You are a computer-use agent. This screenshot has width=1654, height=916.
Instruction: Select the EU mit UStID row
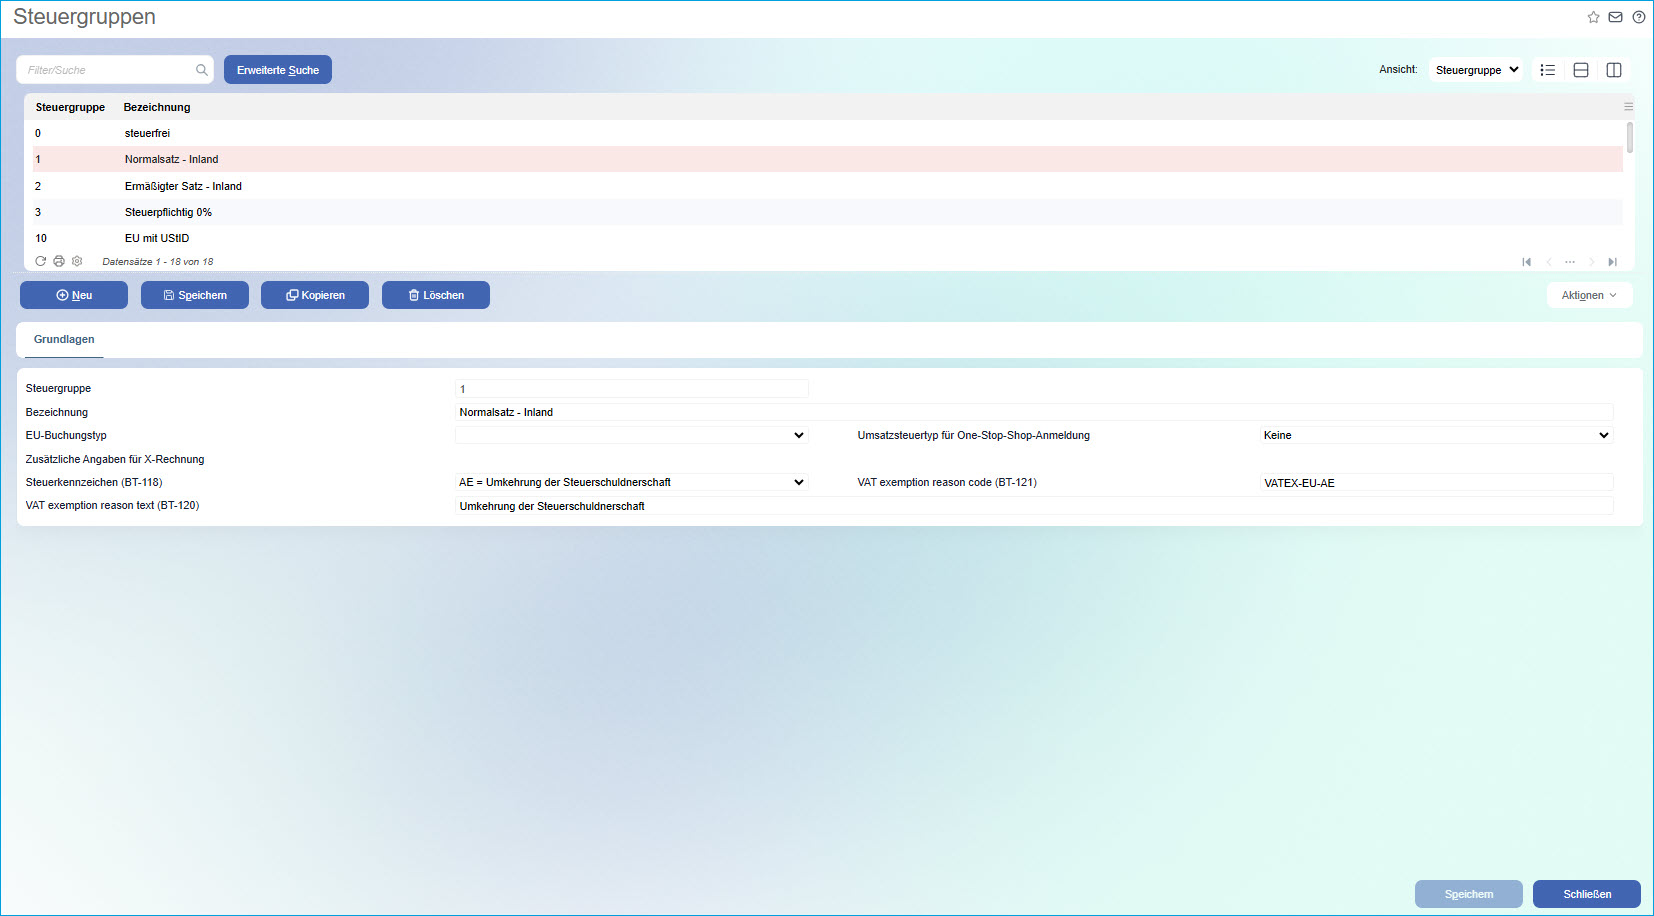tap(828, 238)
